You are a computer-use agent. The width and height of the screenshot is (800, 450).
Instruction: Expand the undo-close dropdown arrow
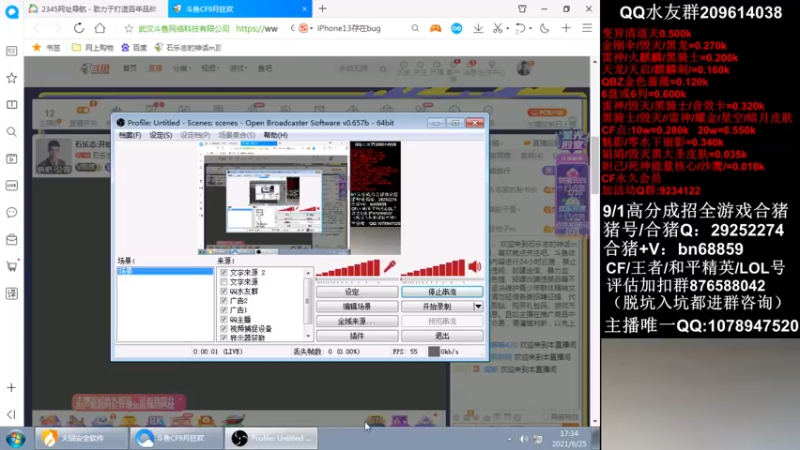pos(531,29)
